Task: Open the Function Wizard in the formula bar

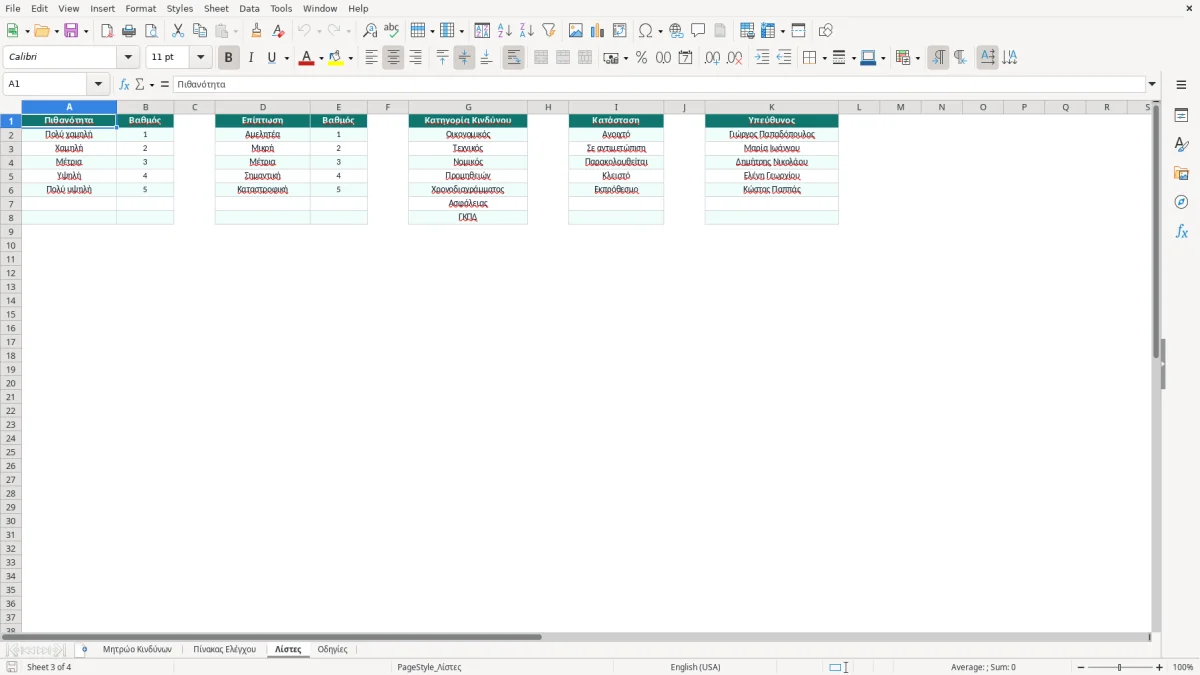Action: 124,85
